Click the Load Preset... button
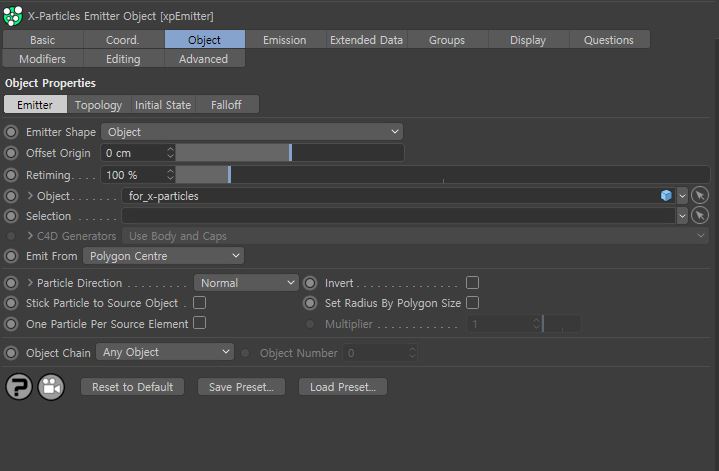 343,387
